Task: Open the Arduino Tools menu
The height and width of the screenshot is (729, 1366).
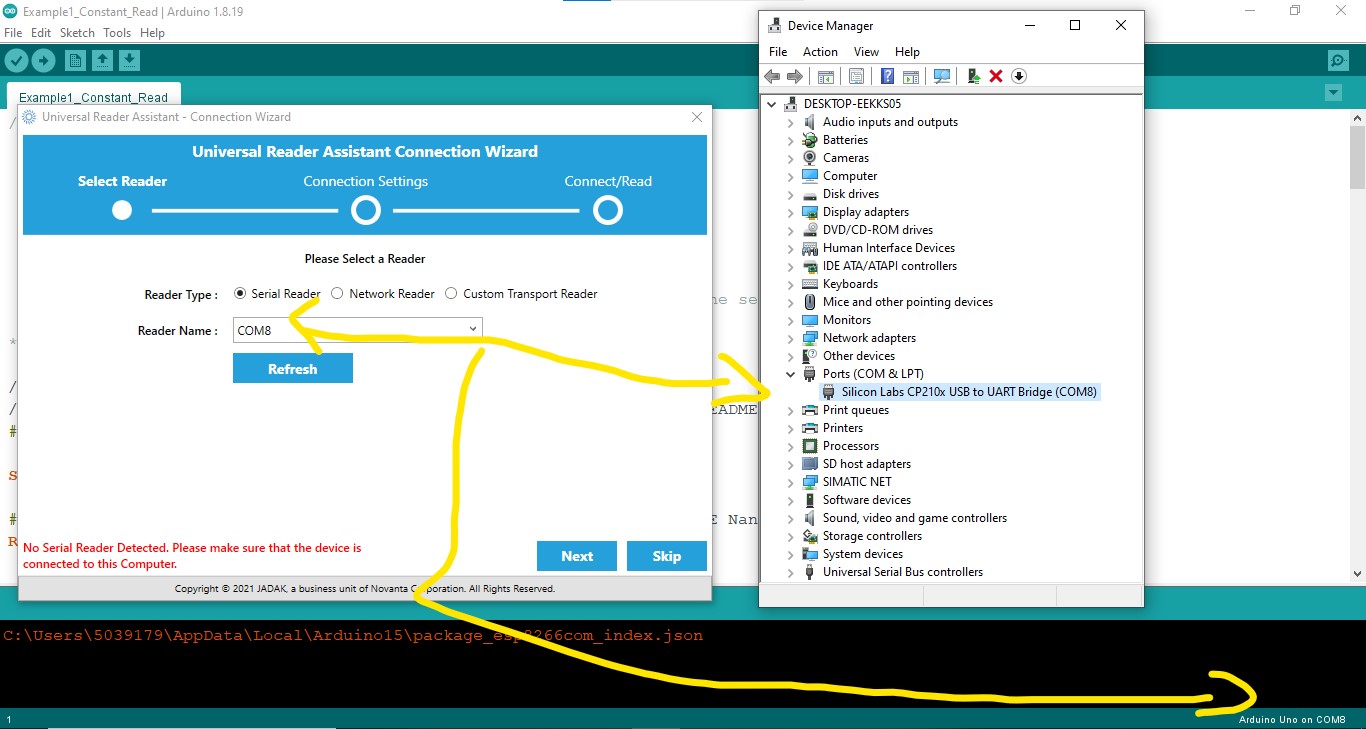Action: click(117, 33)
